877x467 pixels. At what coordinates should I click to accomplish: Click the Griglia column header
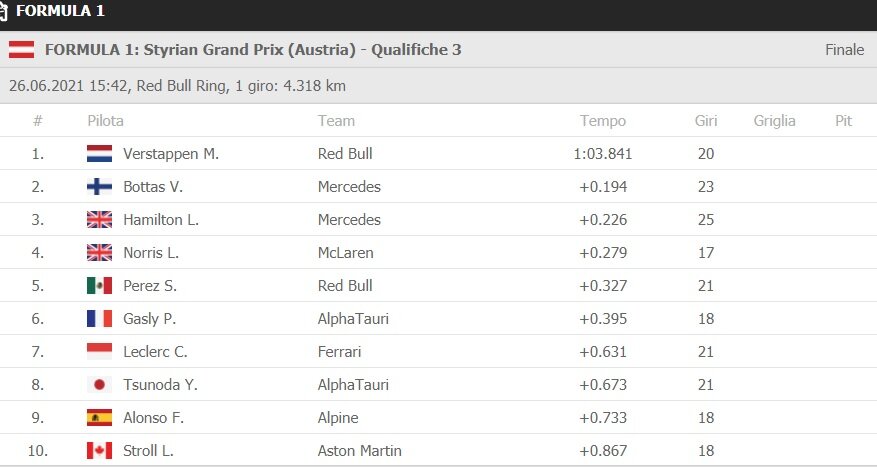(x=775, y=121)
